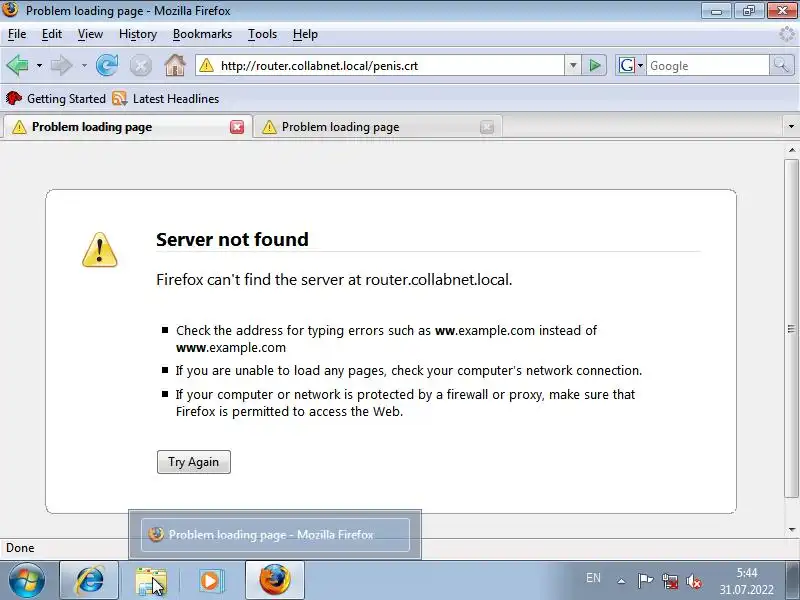Click the greyed Stop loading button
This screenshot has width=800, height=600.
pyautogui.click(x=141, y=66)
